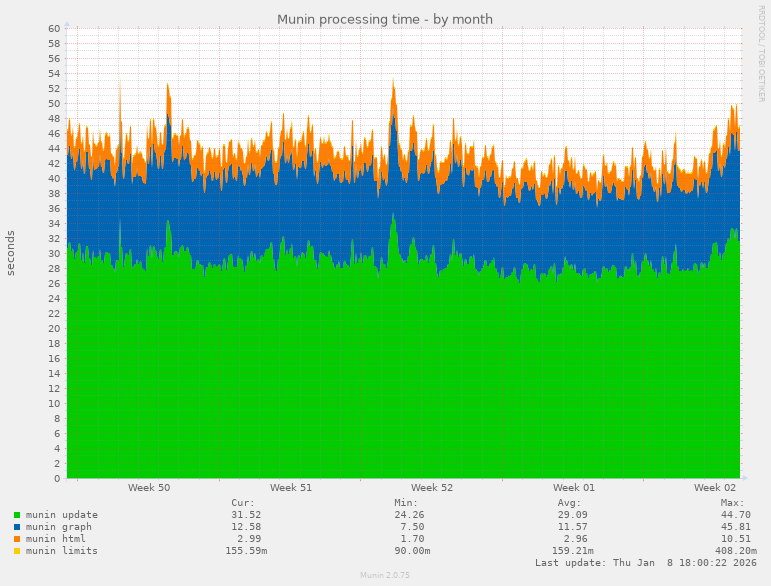Select the 'munin update' legend label
The width and height of the screenshot is (771, 586).
pos(62,515)
